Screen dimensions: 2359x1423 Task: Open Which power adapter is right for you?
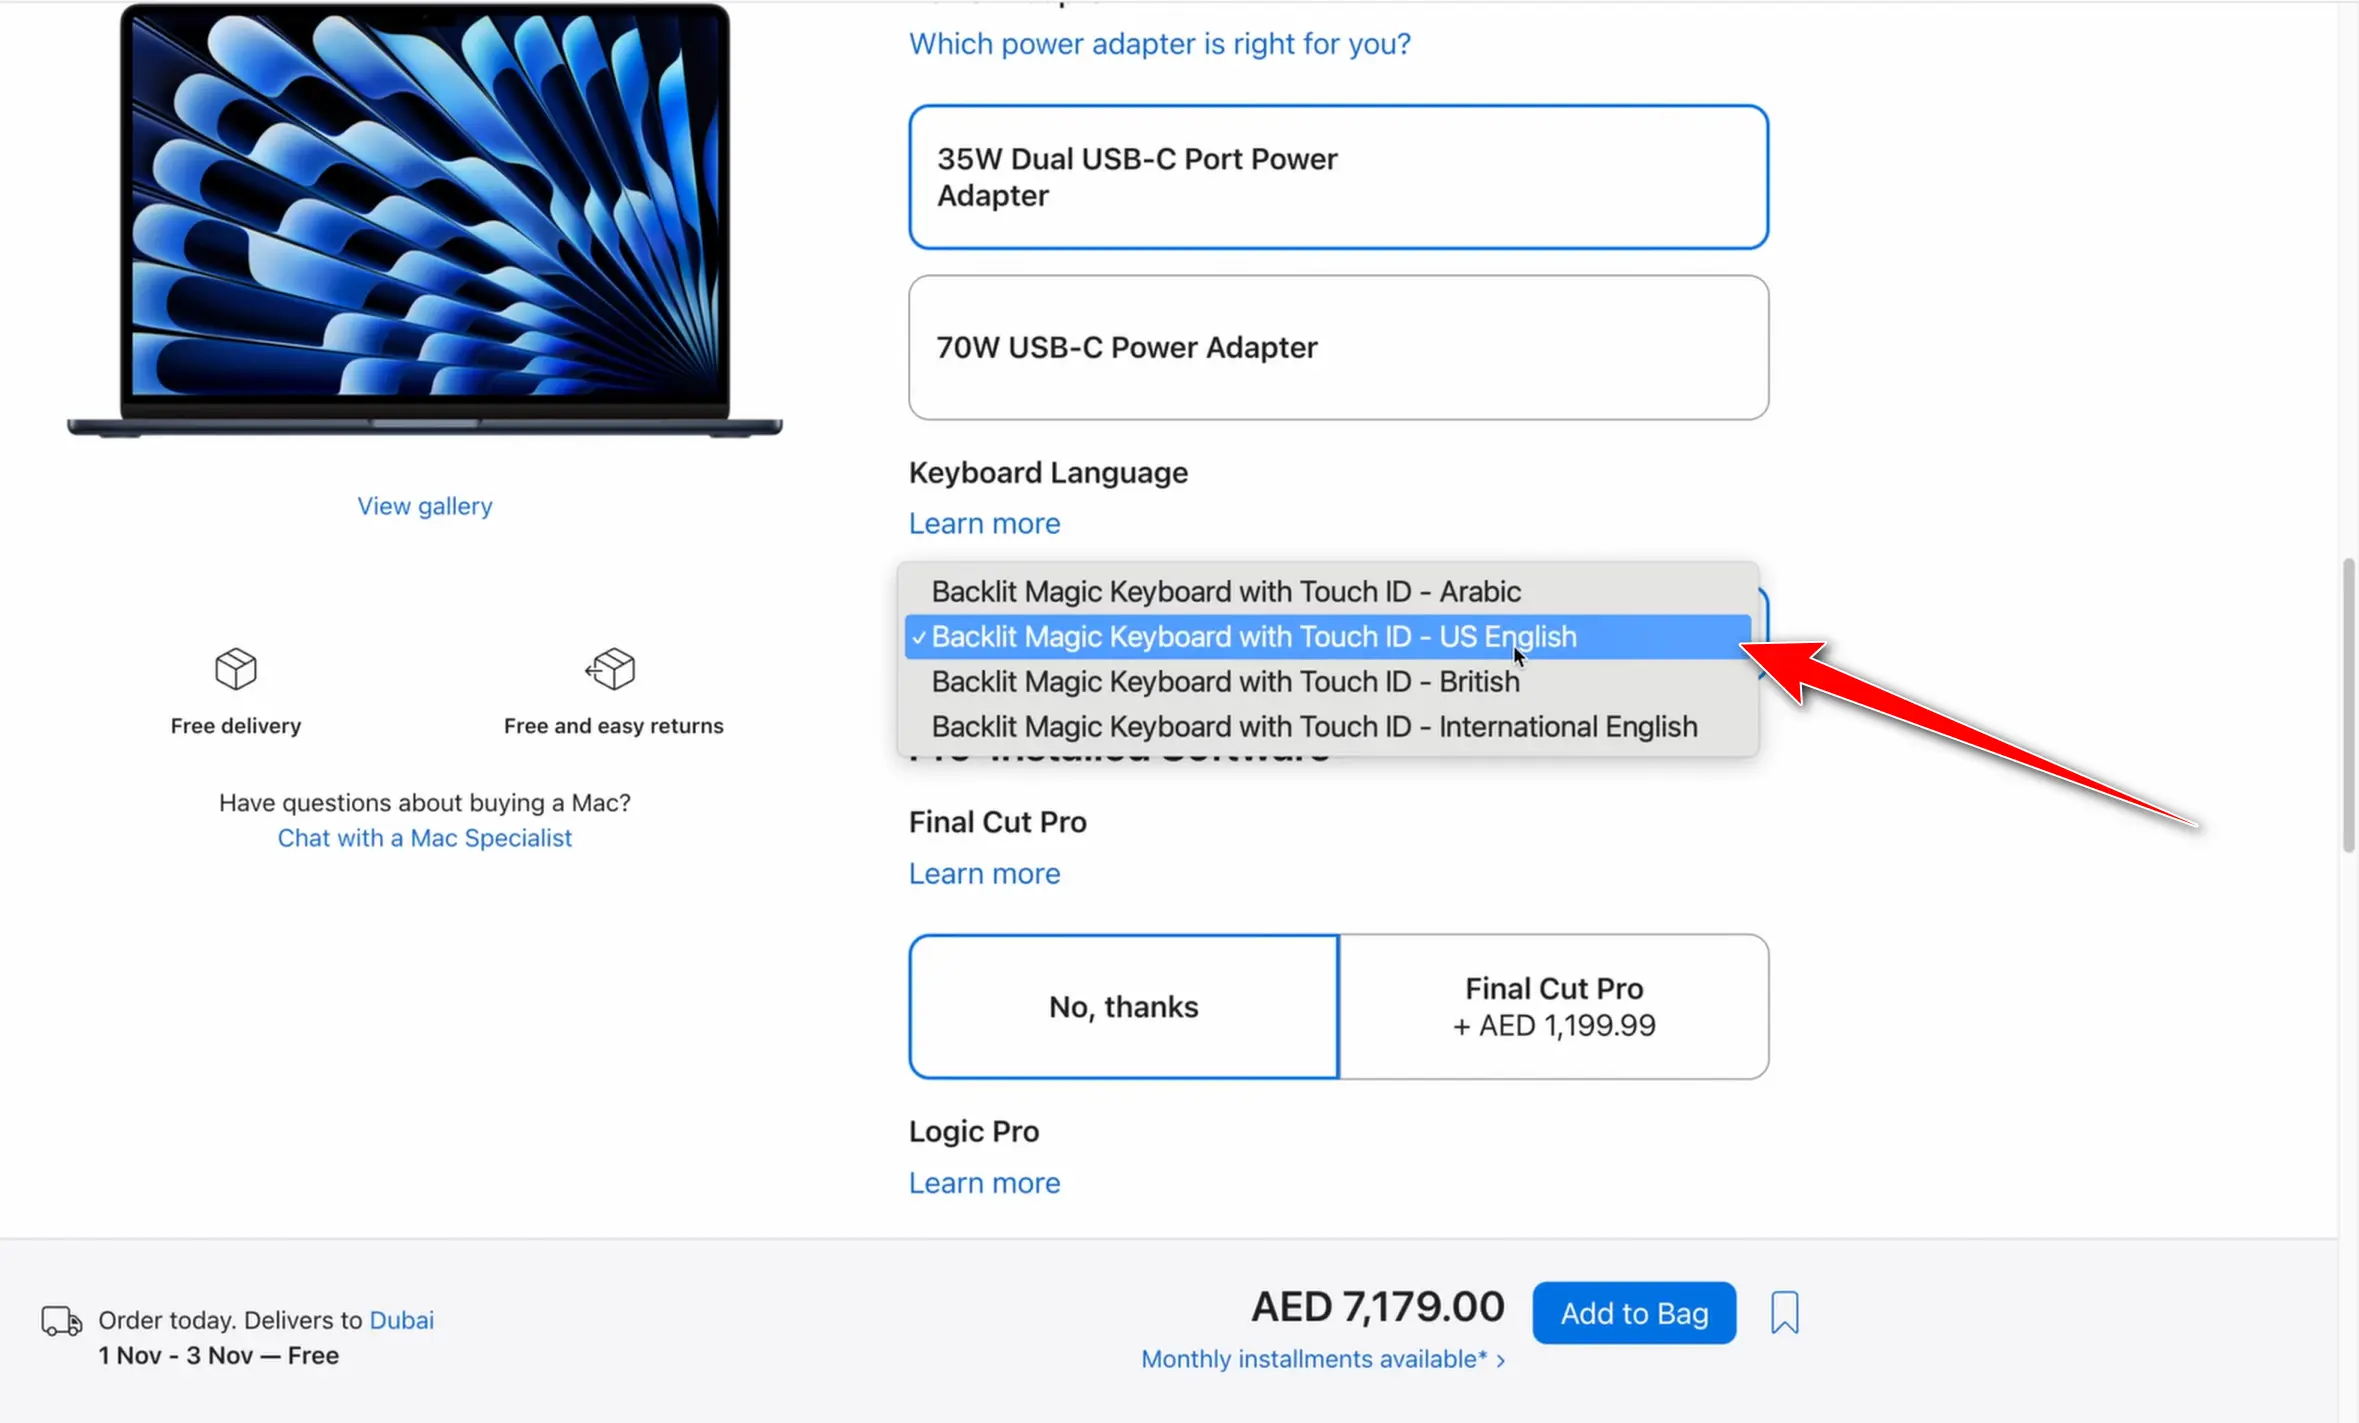(x=1160, y=43)
